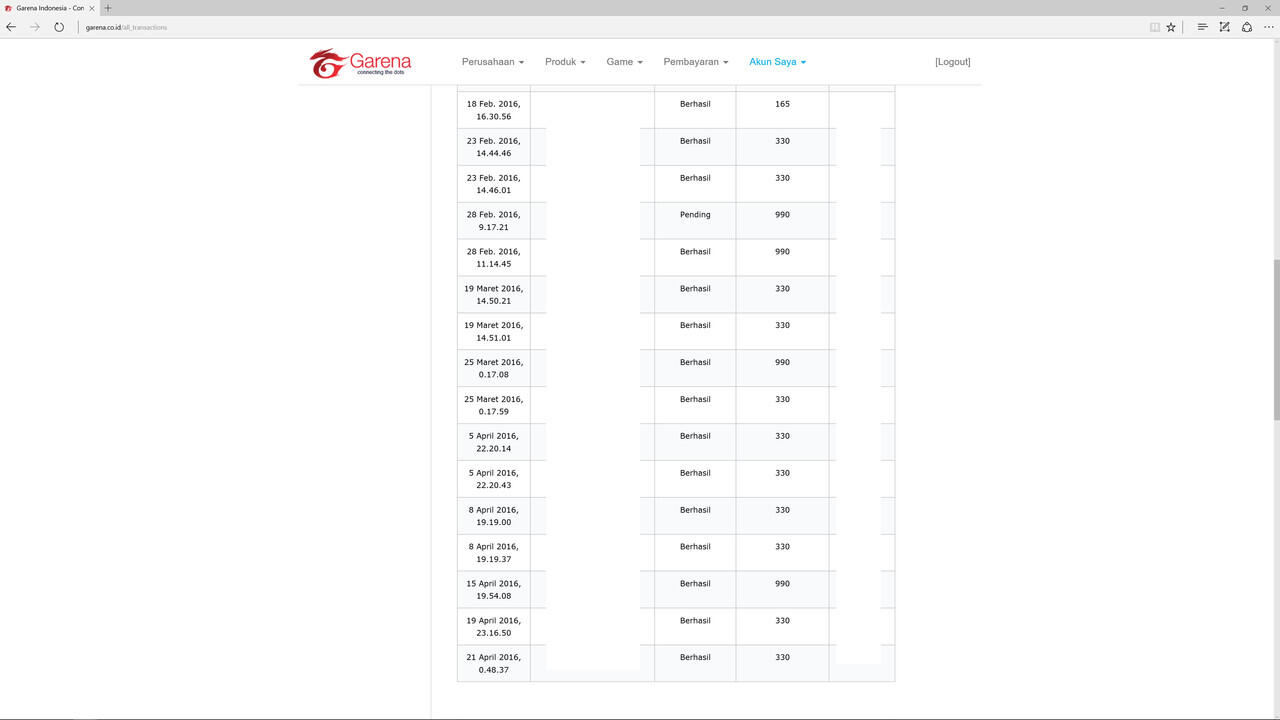Select the Garena Indonesia tab

pyautogui.click(x=50, y=8)
